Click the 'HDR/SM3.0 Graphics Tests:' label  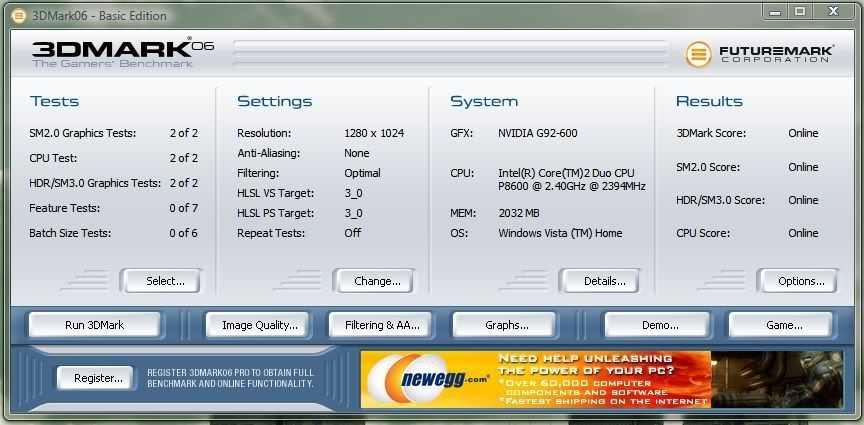pyautogui.click(x=95, y=183)
